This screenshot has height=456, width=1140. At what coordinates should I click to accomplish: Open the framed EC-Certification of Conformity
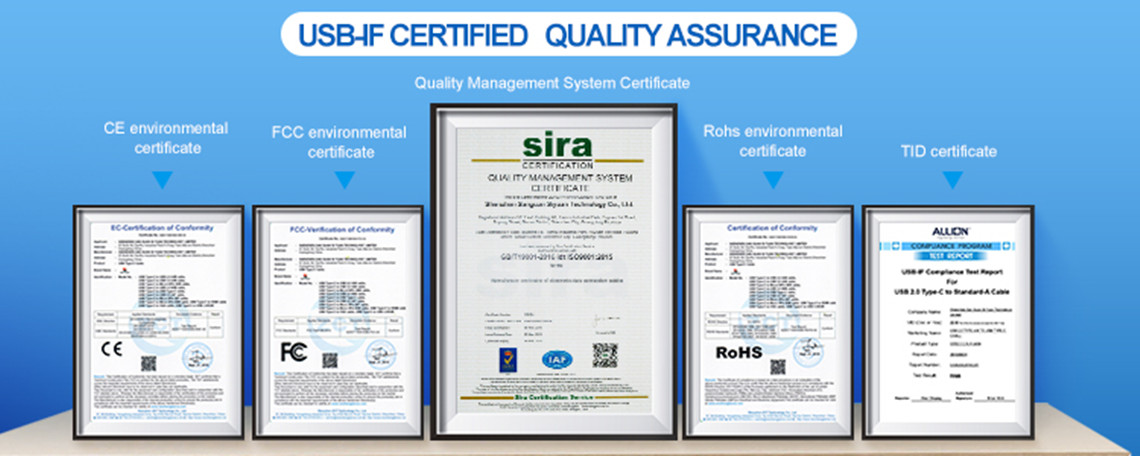tap(158, 322)
